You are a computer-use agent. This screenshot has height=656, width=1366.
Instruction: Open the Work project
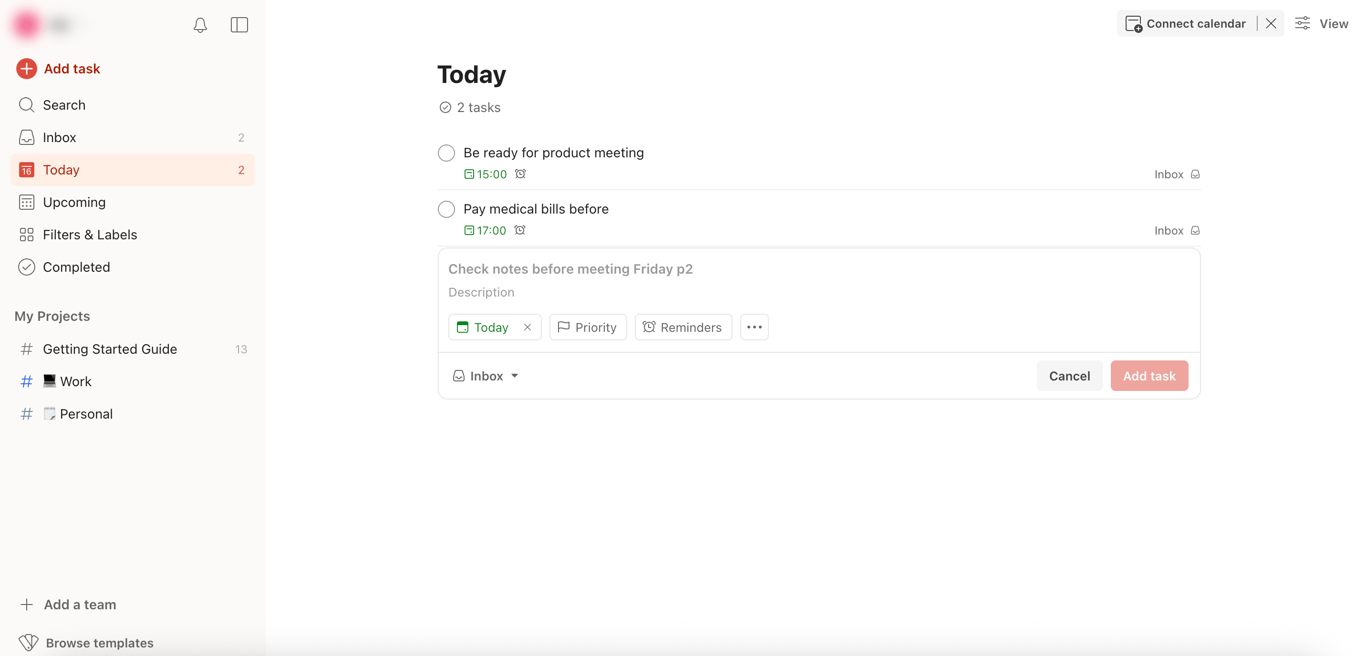coord(75,381)
